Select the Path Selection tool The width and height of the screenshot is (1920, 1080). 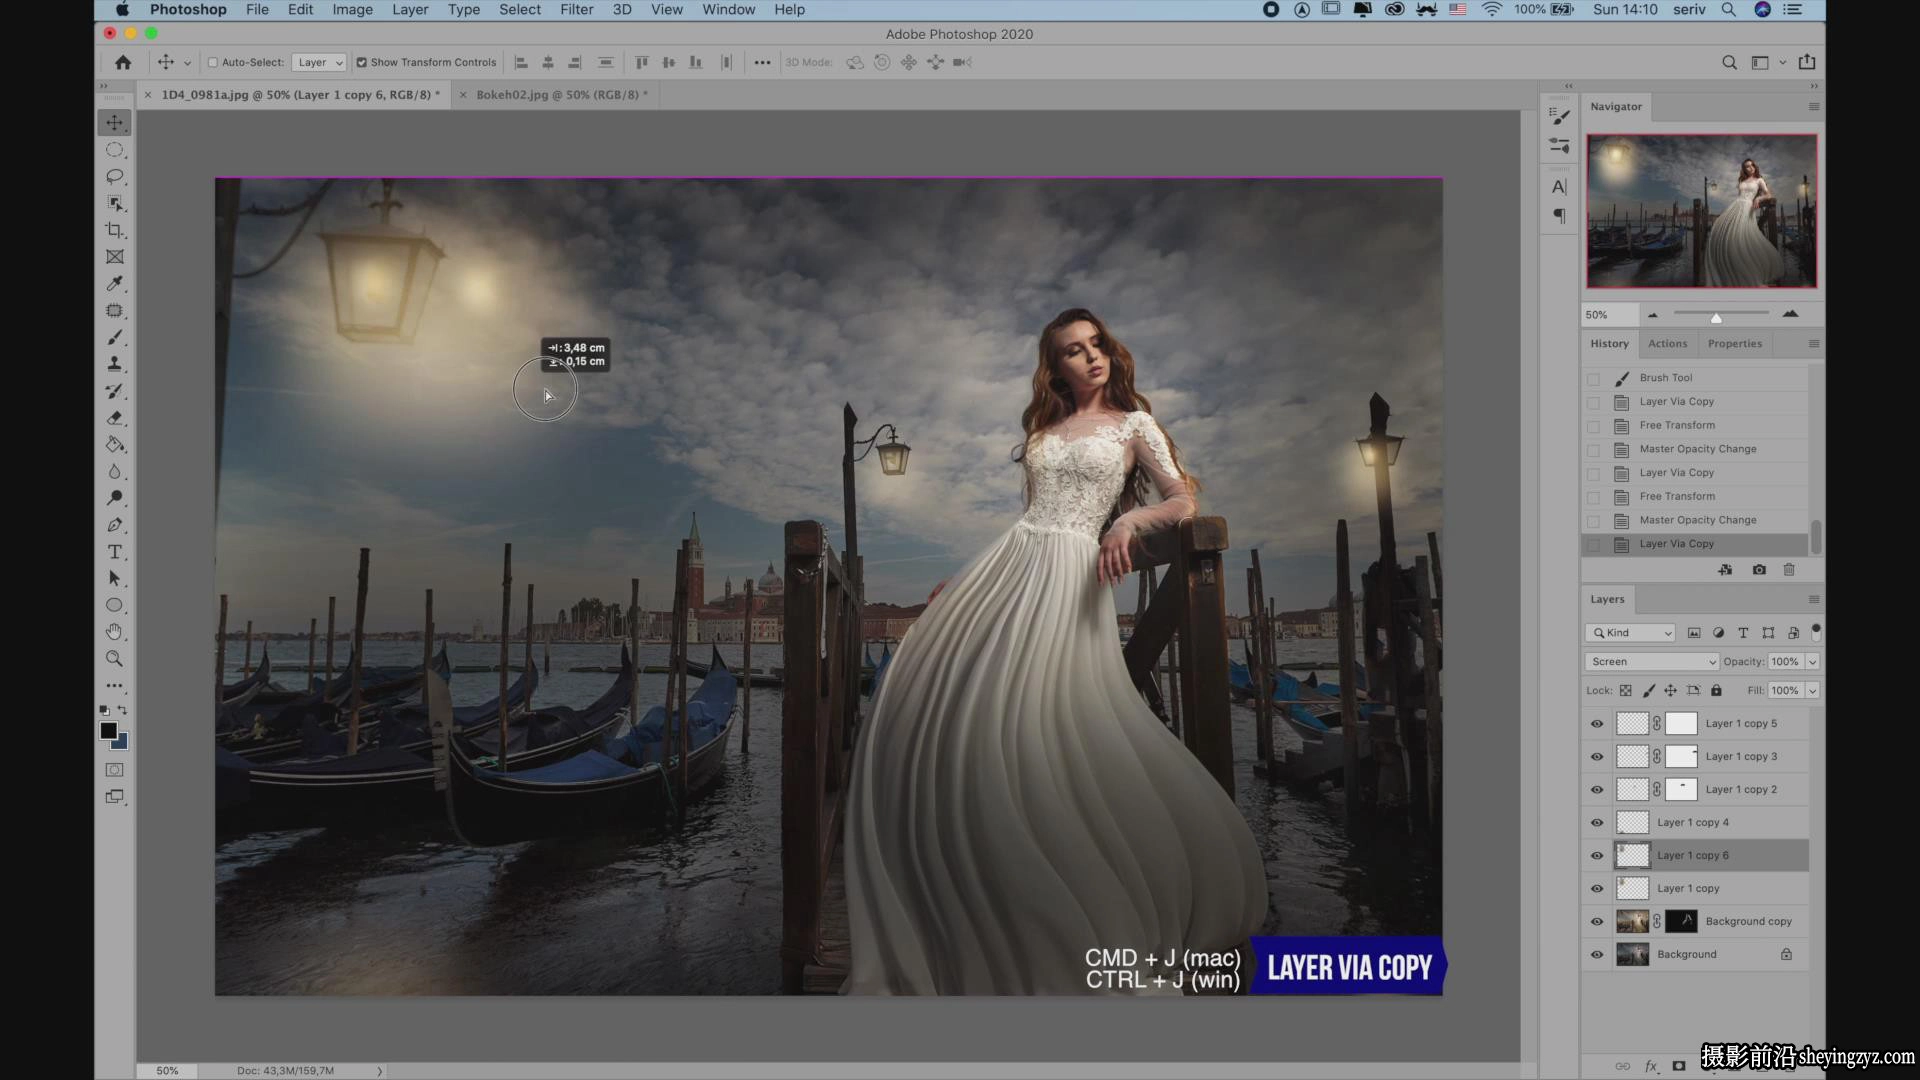[115, 578]
